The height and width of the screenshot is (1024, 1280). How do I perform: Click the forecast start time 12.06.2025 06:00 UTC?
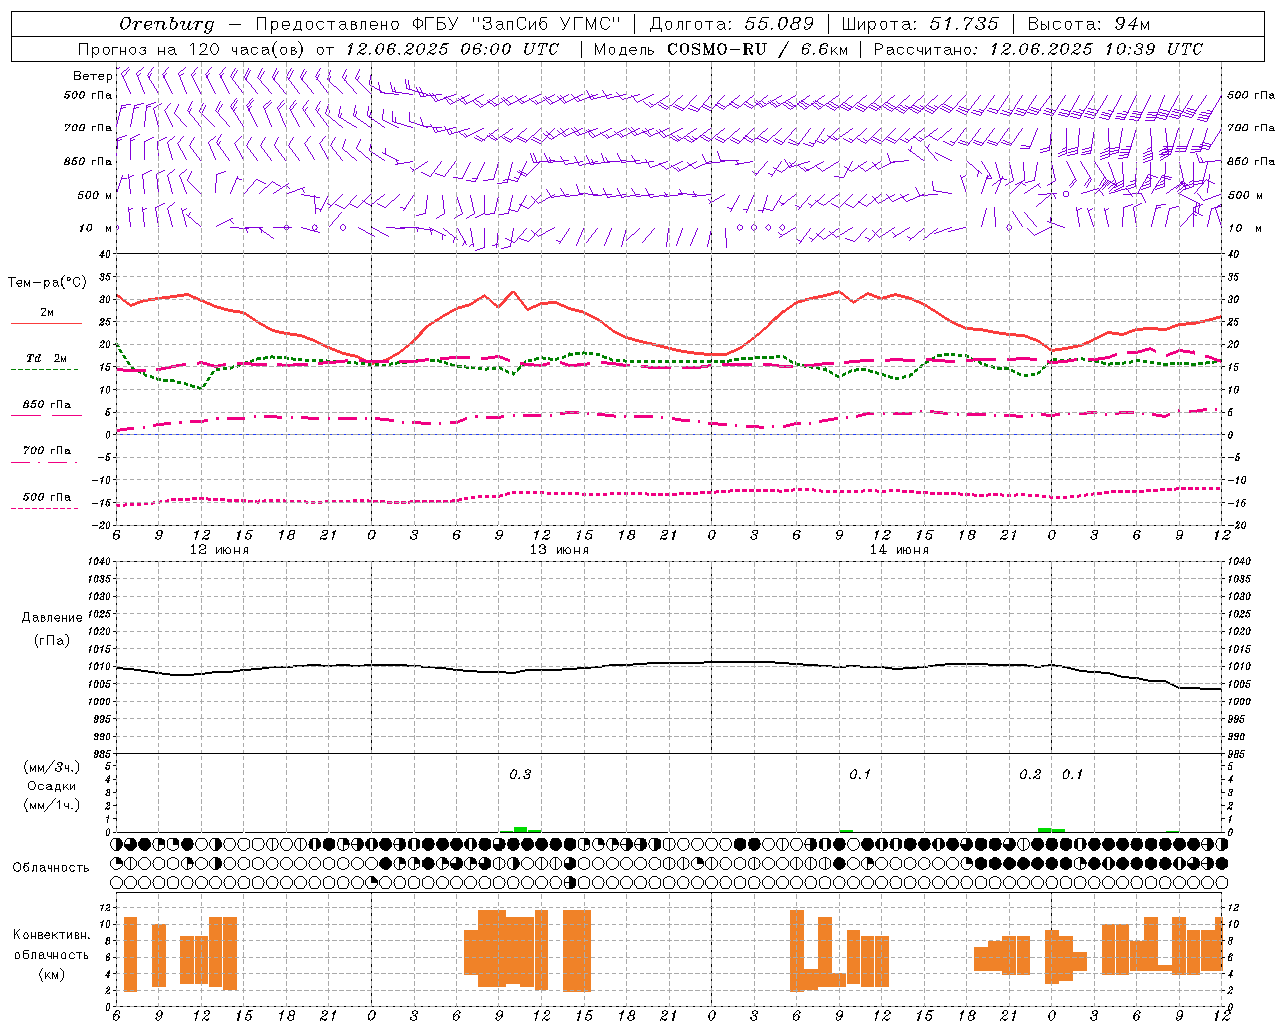tap(452, 49)
